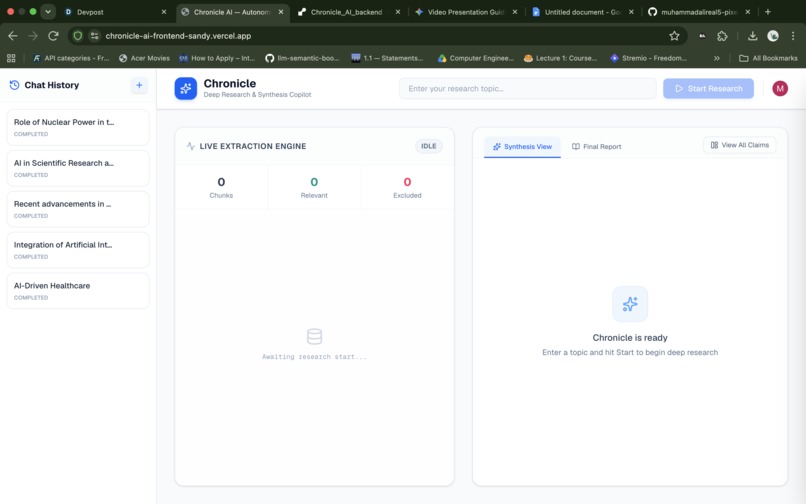Click the site settings icon in address bar
Viewport: 806px width, 504px height.
pos(94,36)
